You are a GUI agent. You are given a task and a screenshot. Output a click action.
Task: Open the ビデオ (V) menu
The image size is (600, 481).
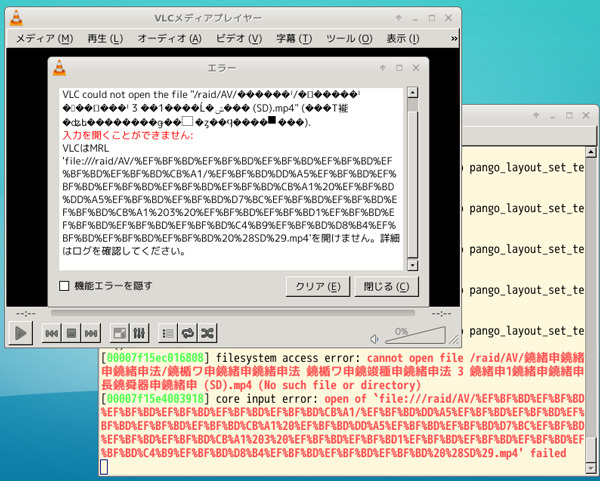click(x=239, y=39)
